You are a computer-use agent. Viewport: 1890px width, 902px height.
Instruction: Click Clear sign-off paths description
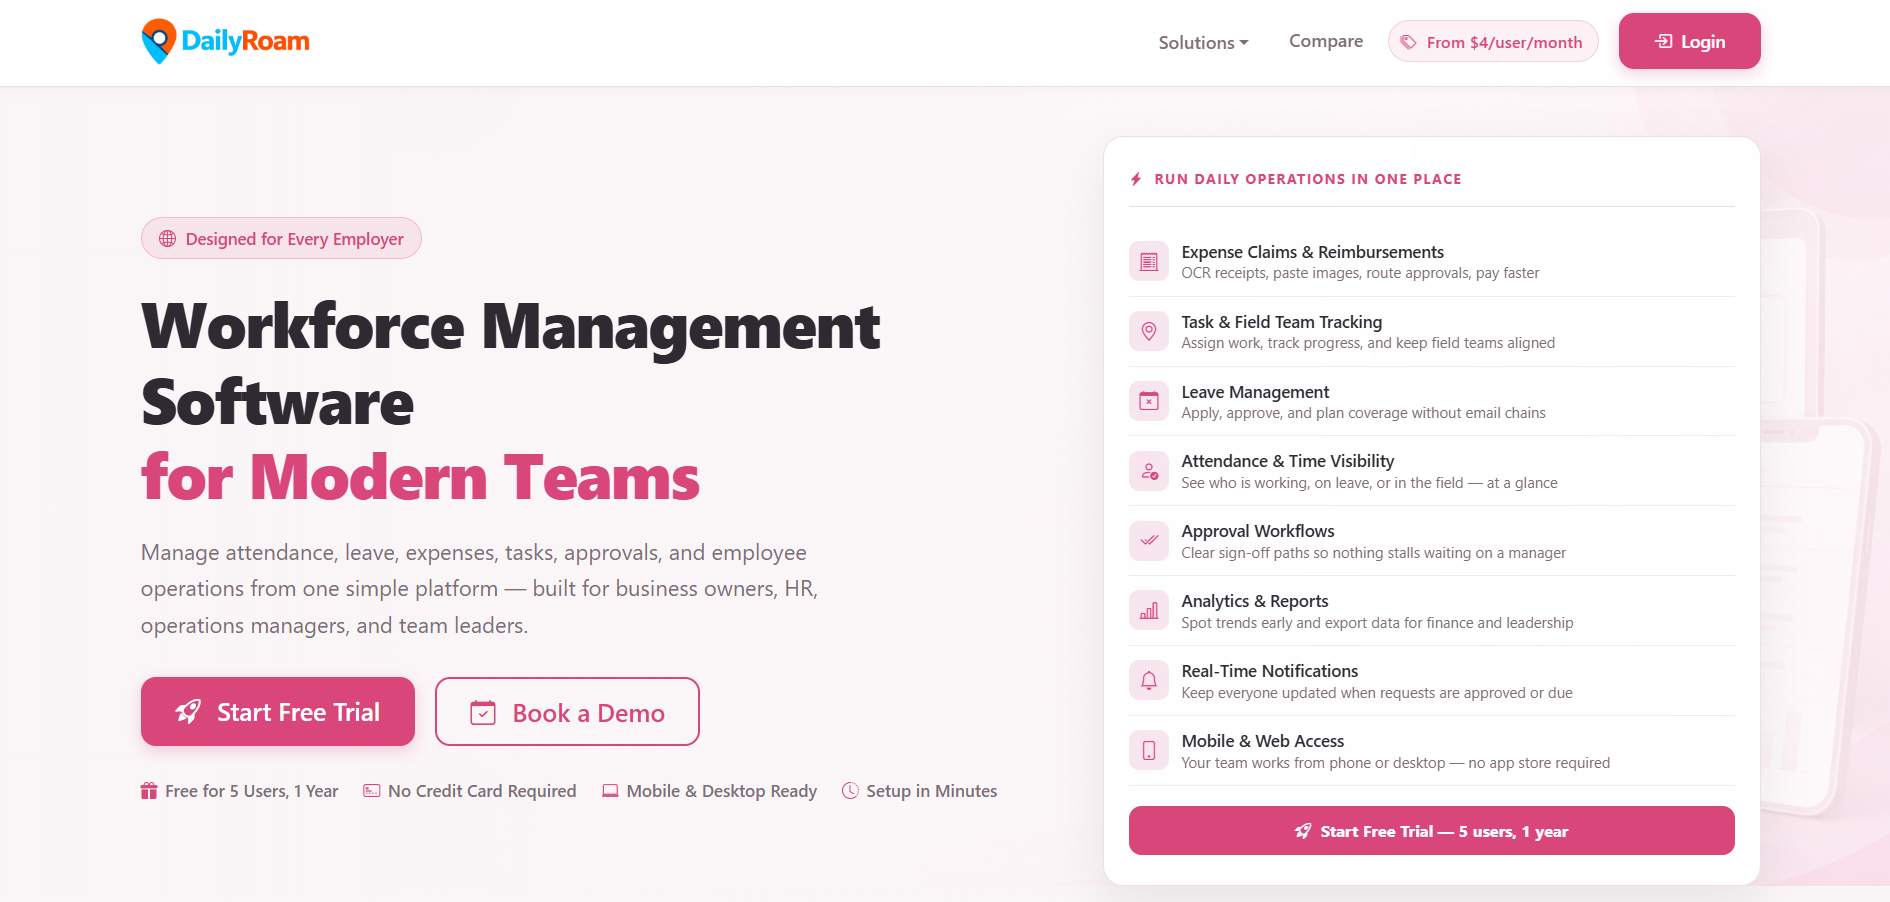pos(1373,553)
